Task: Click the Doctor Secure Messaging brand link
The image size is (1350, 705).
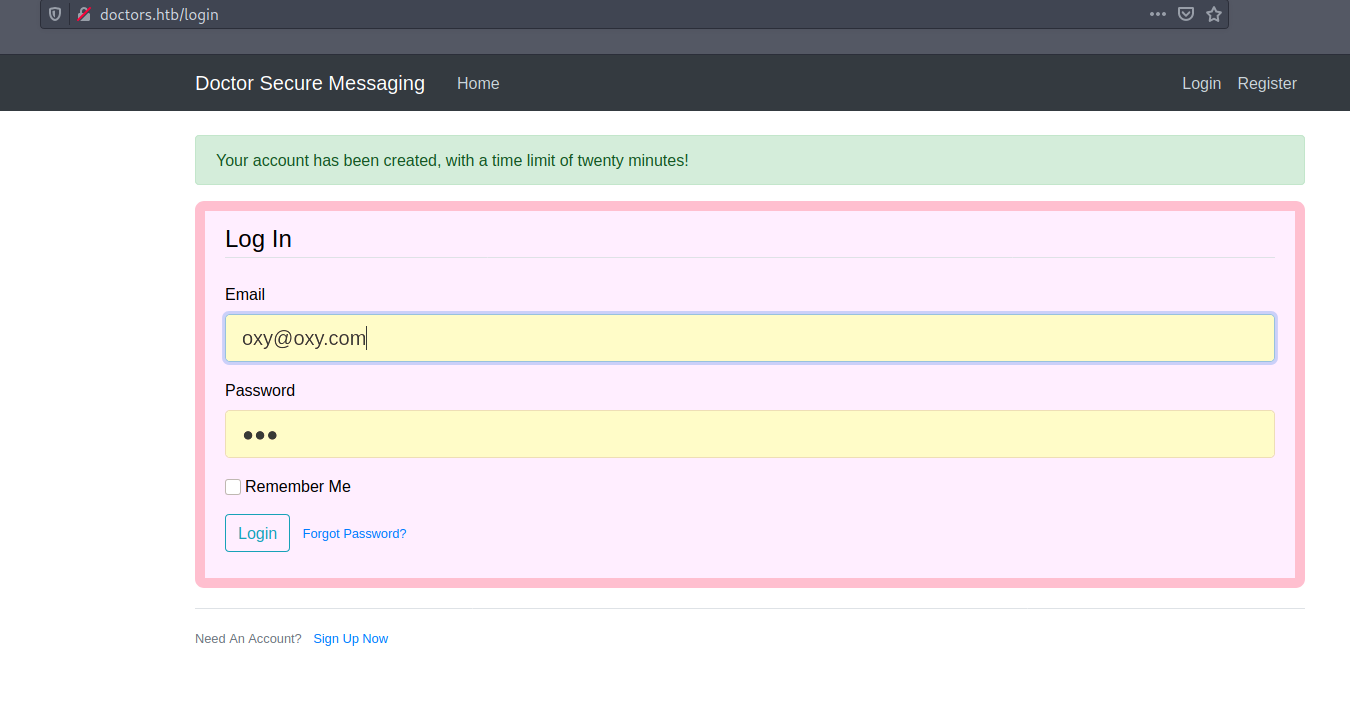Action: click(x=310, y=83)
